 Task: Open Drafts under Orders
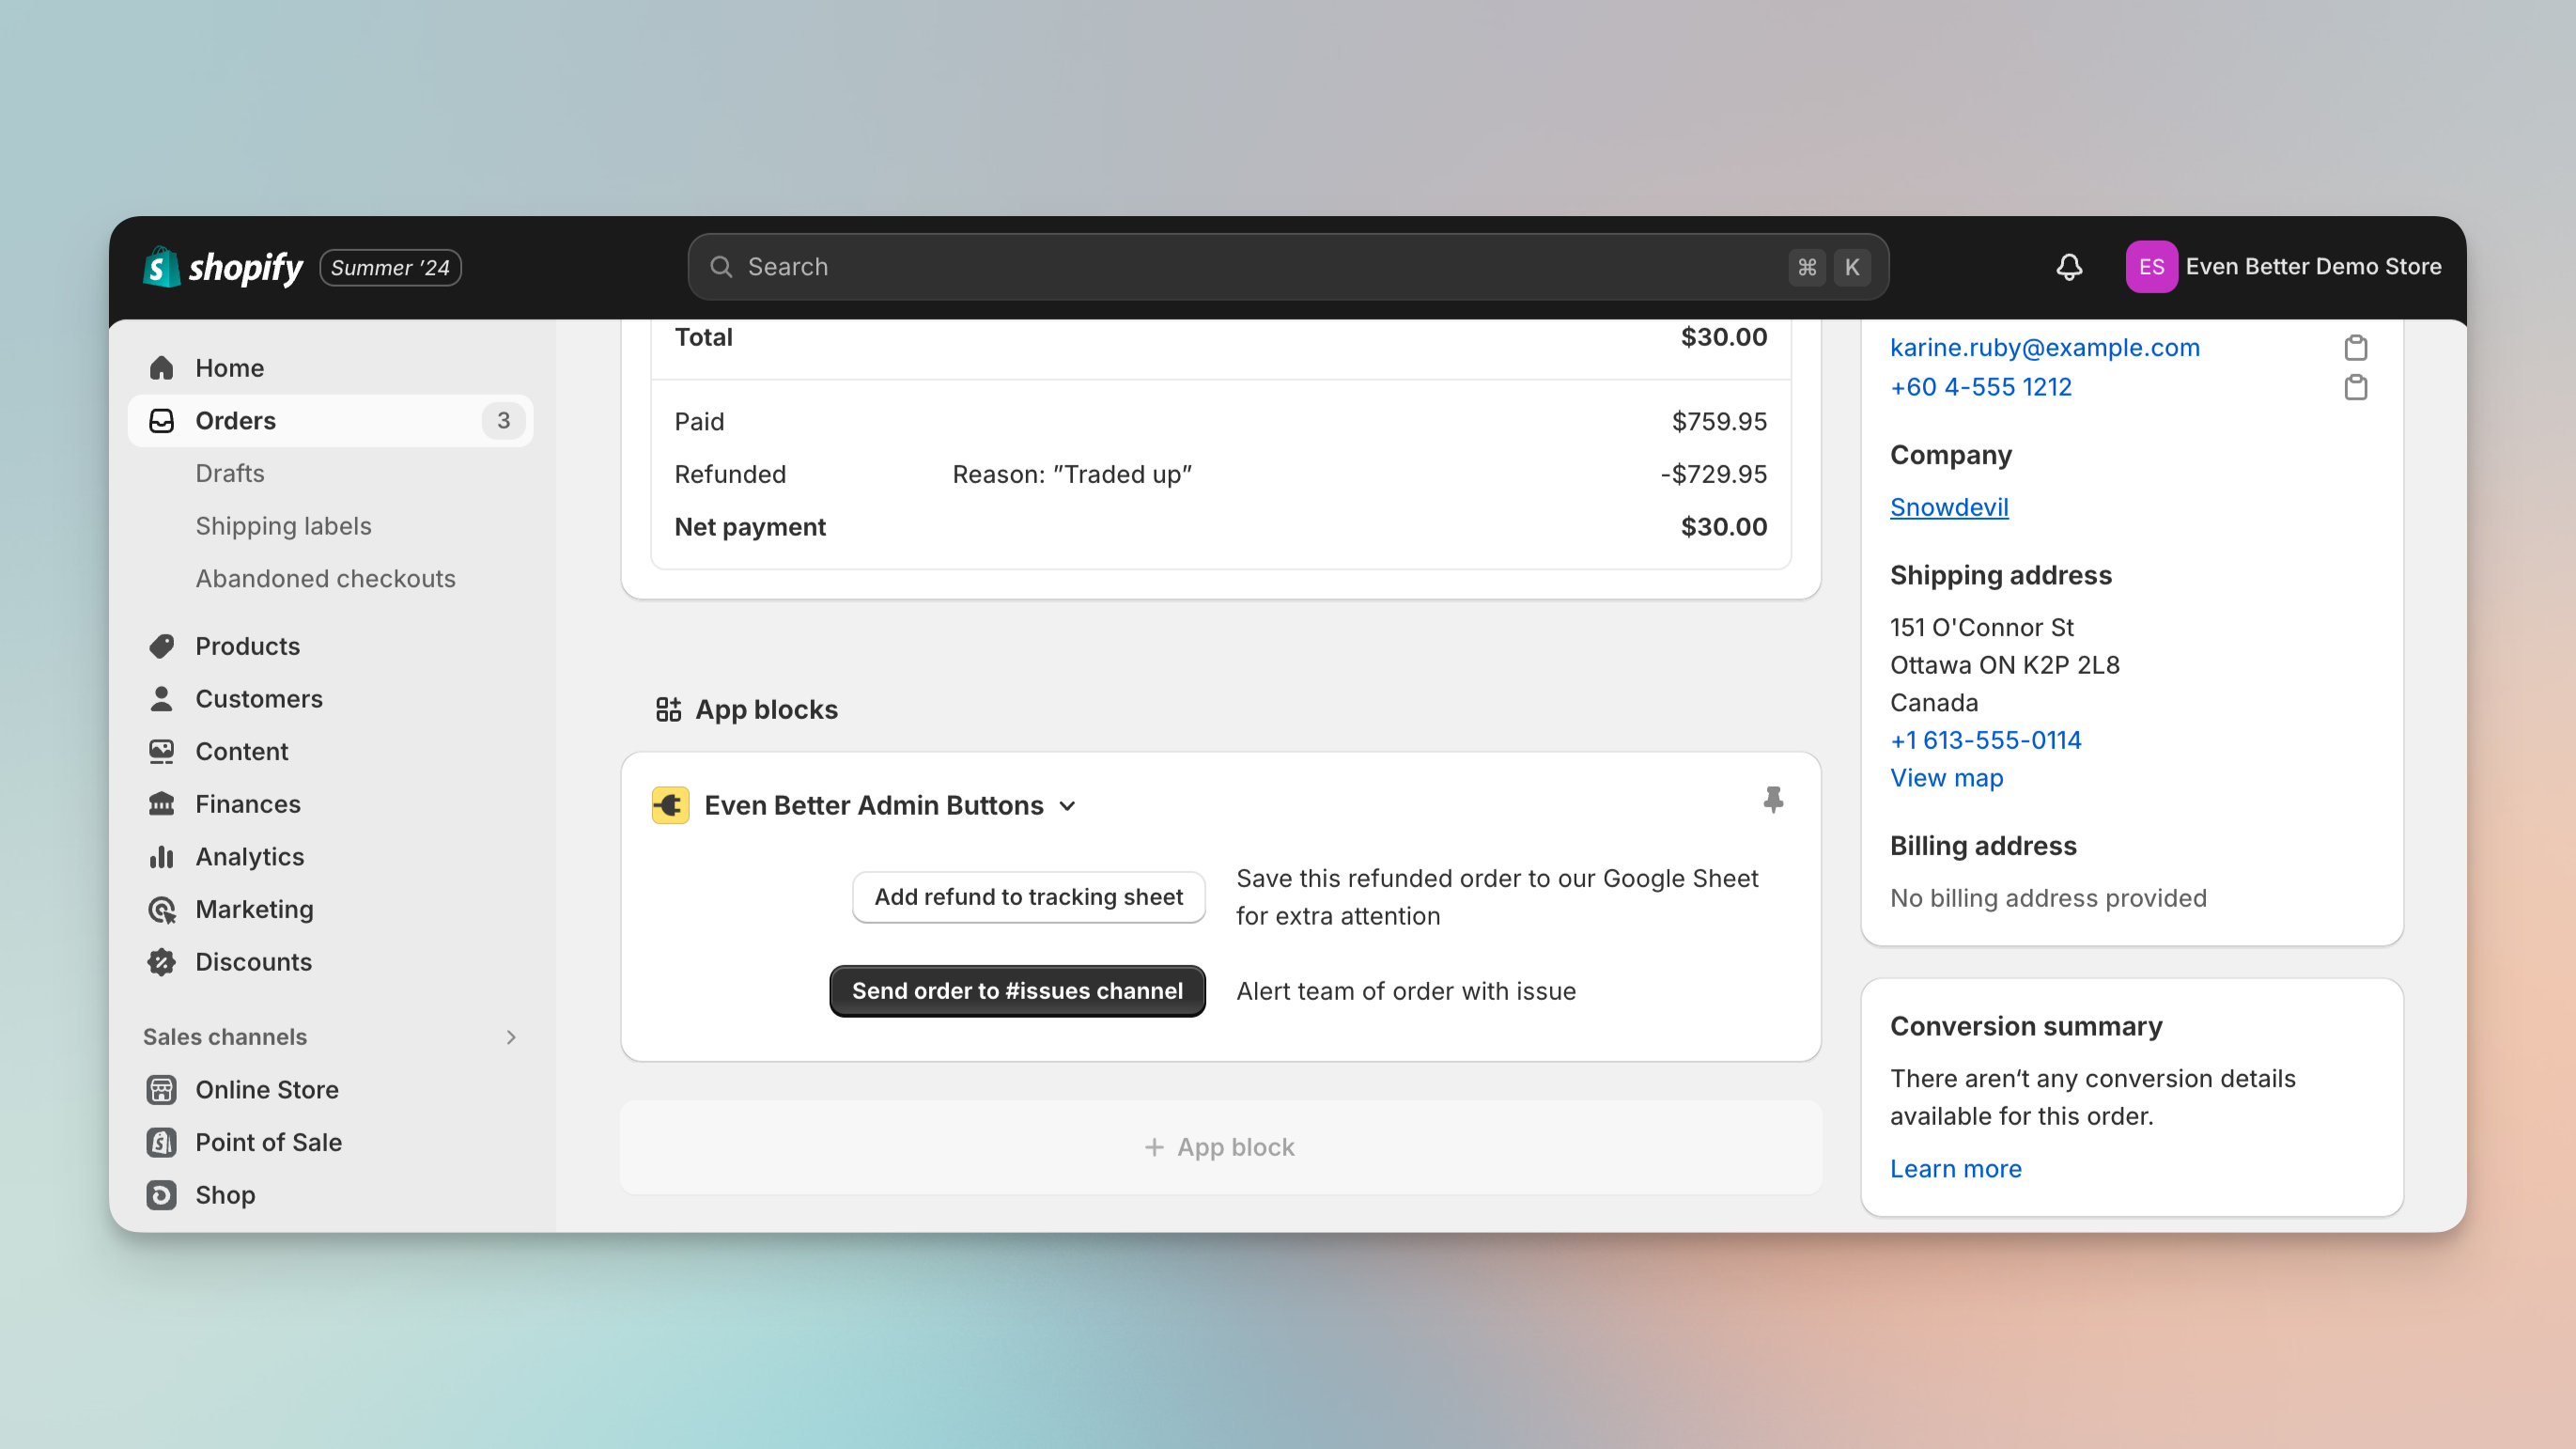point(230,473)
